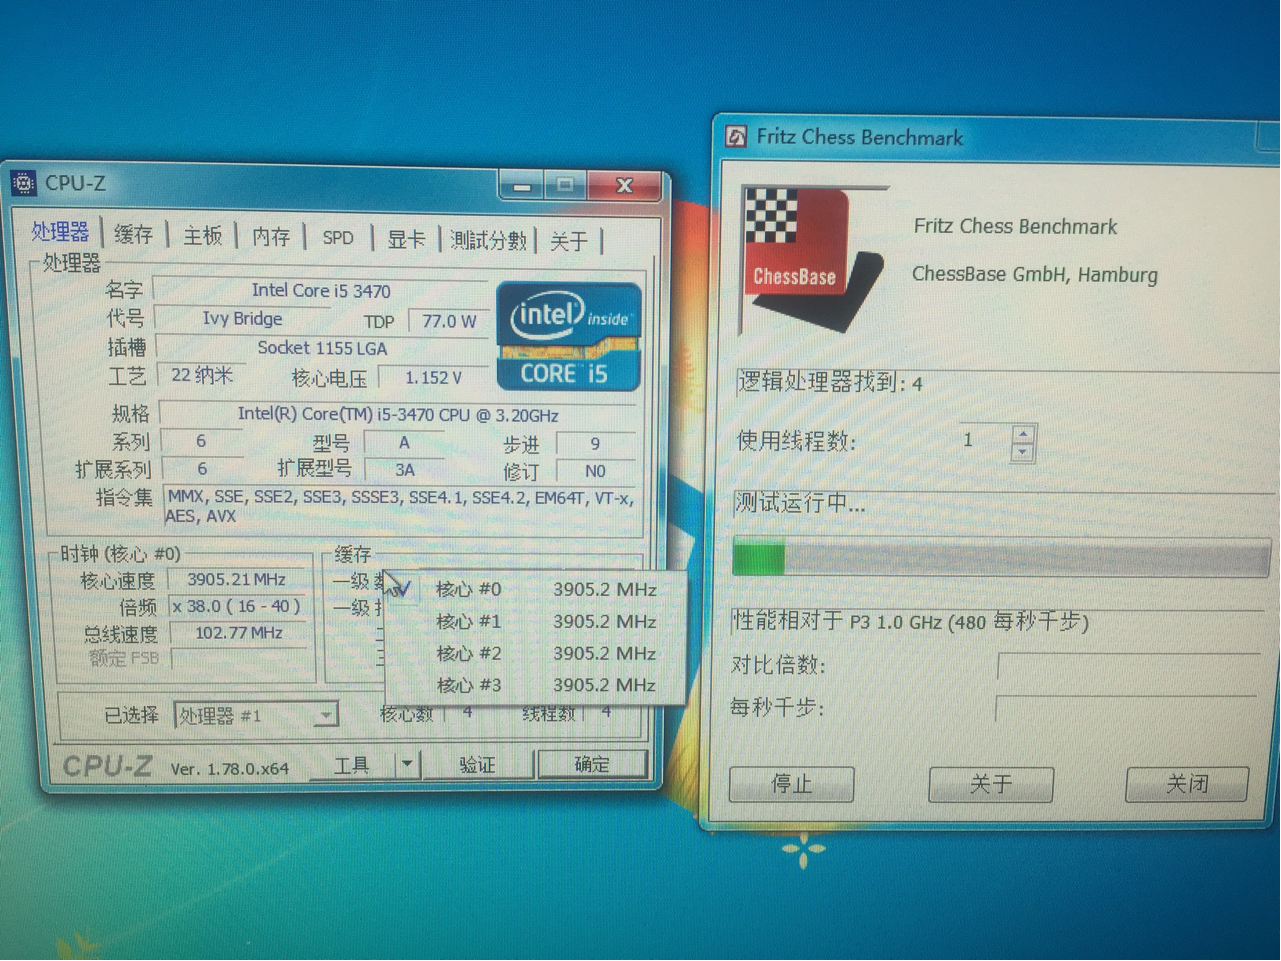Switch to the 显卡 (Graphics) tab
The height and width of the screenshot is (961, 1281).
(405, 239)
